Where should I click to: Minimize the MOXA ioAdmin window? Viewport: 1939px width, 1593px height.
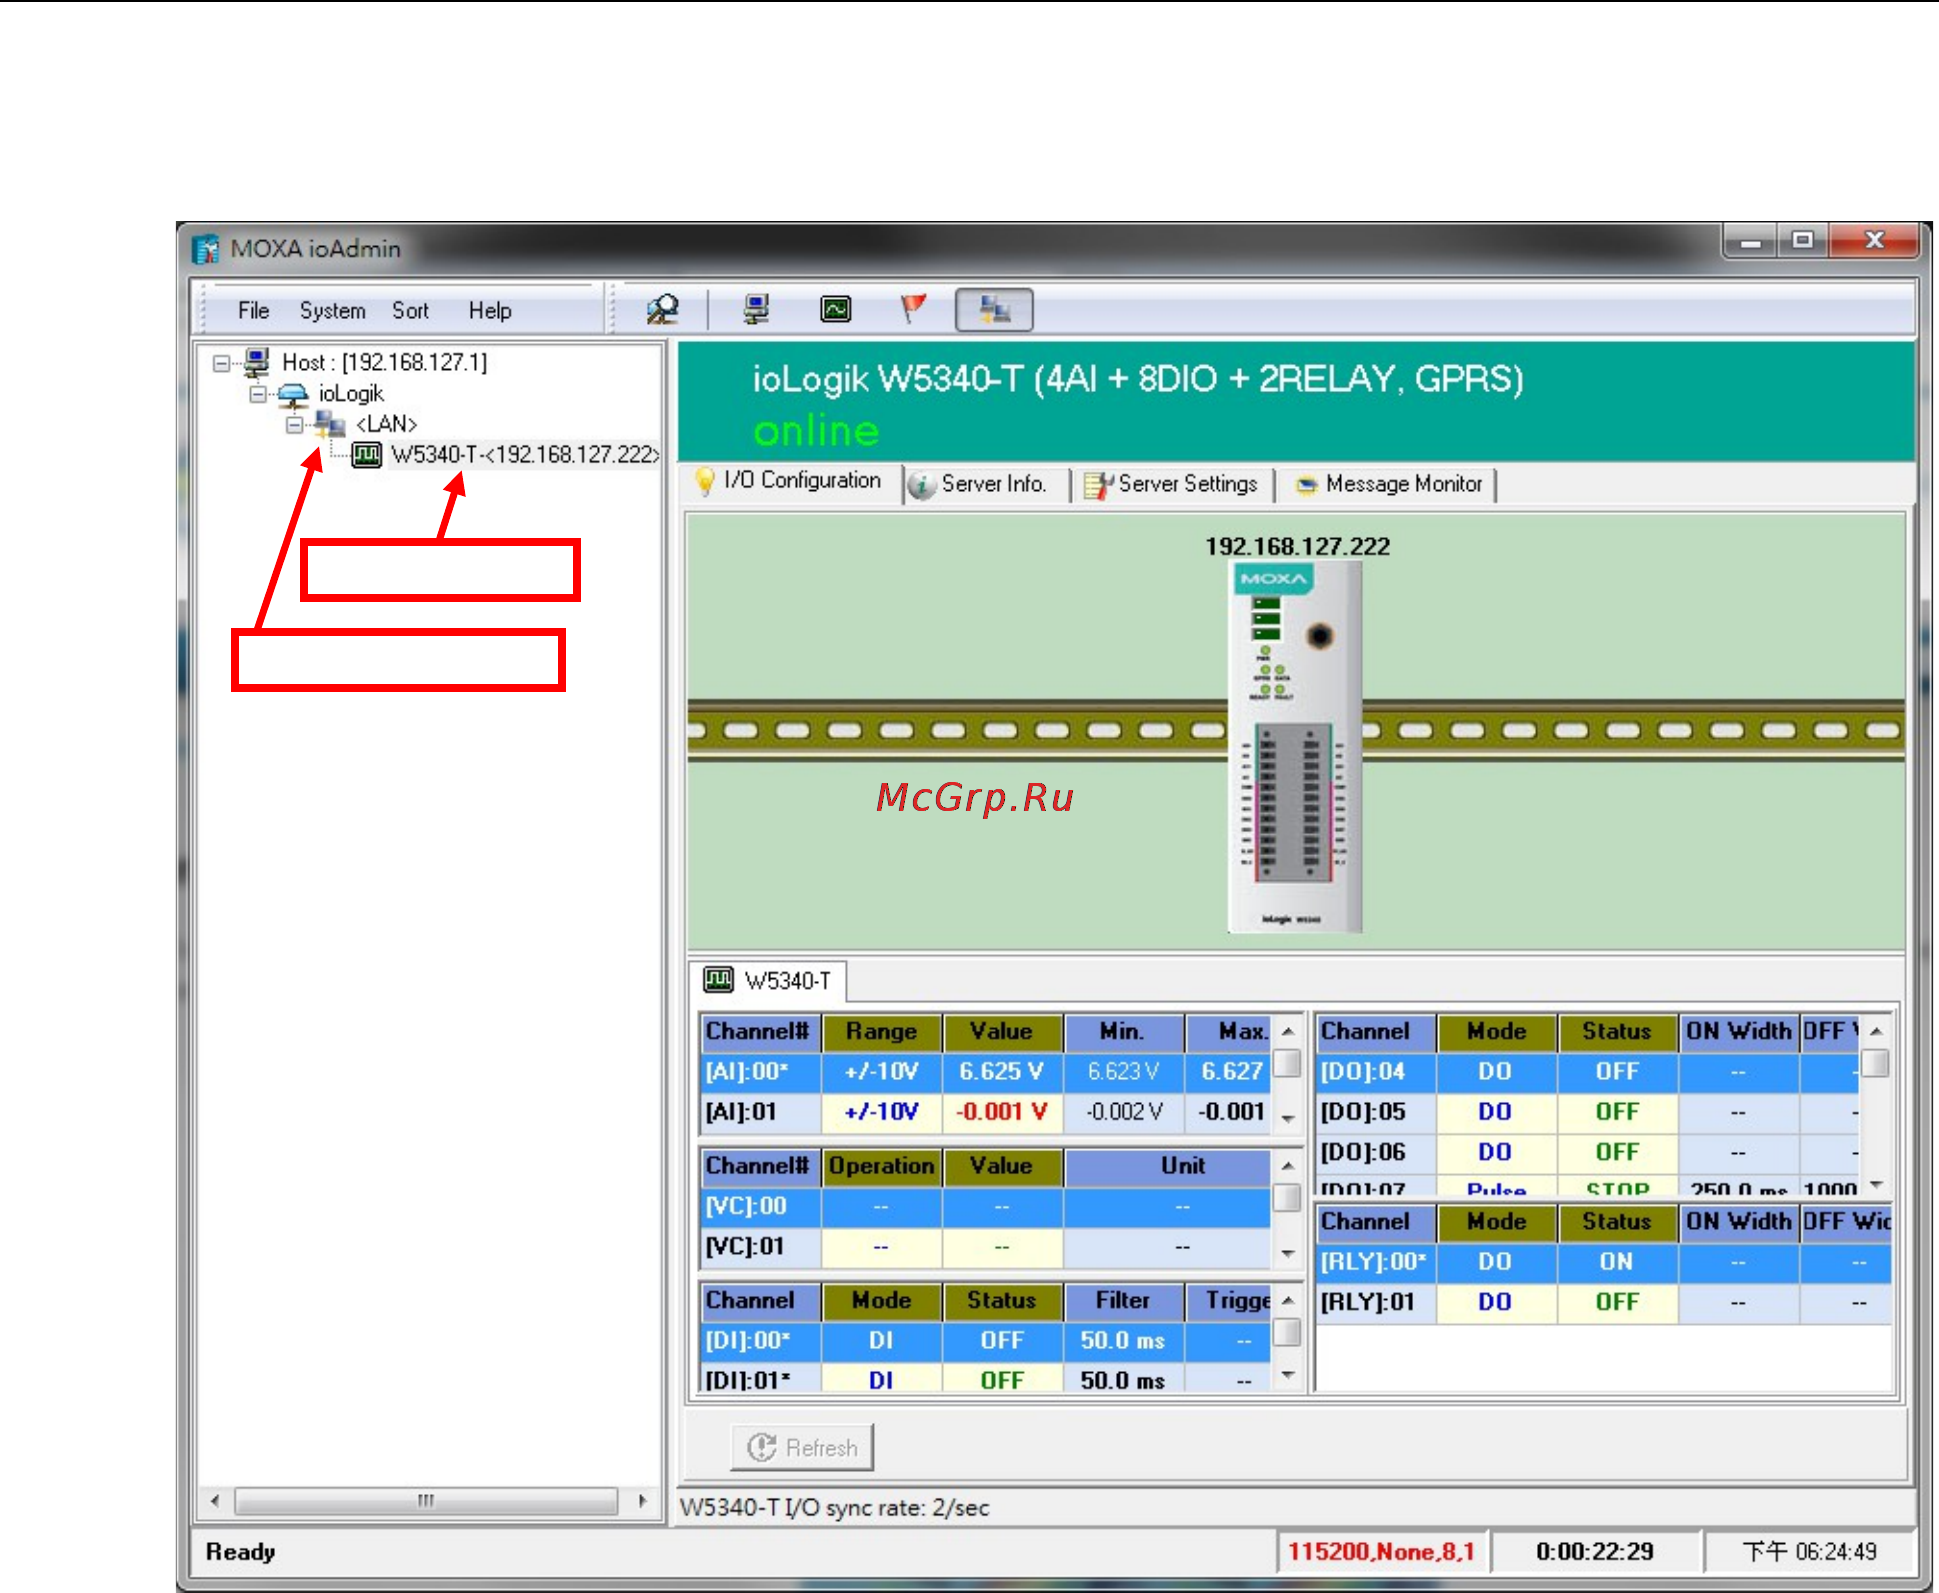1750,241
